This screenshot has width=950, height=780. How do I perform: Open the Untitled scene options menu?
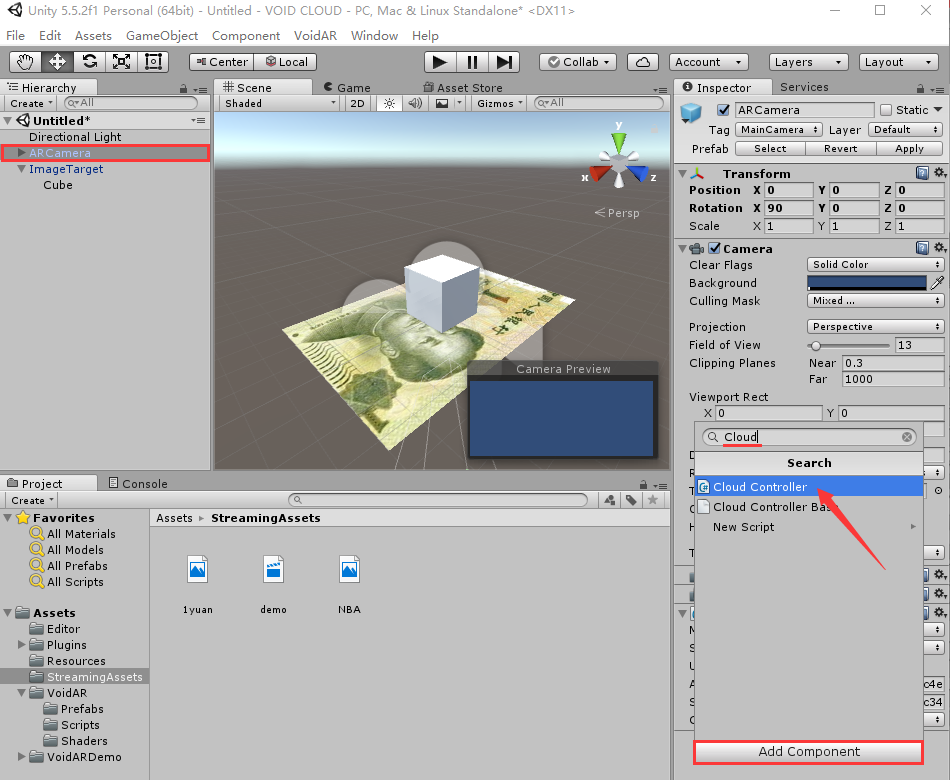point(198,121)
